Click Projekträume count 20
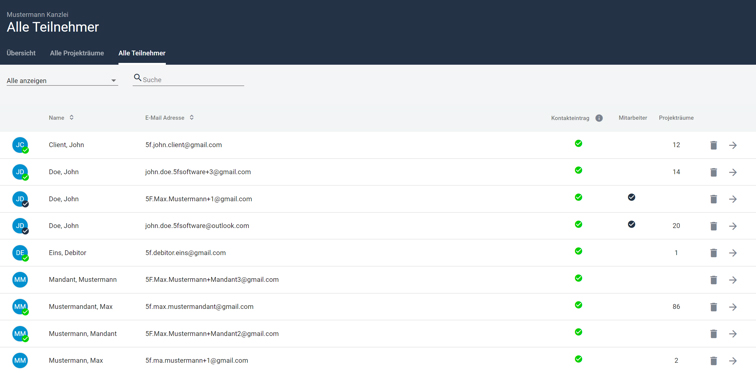Viewport: 756px width, 373px height. coord(676,226)
